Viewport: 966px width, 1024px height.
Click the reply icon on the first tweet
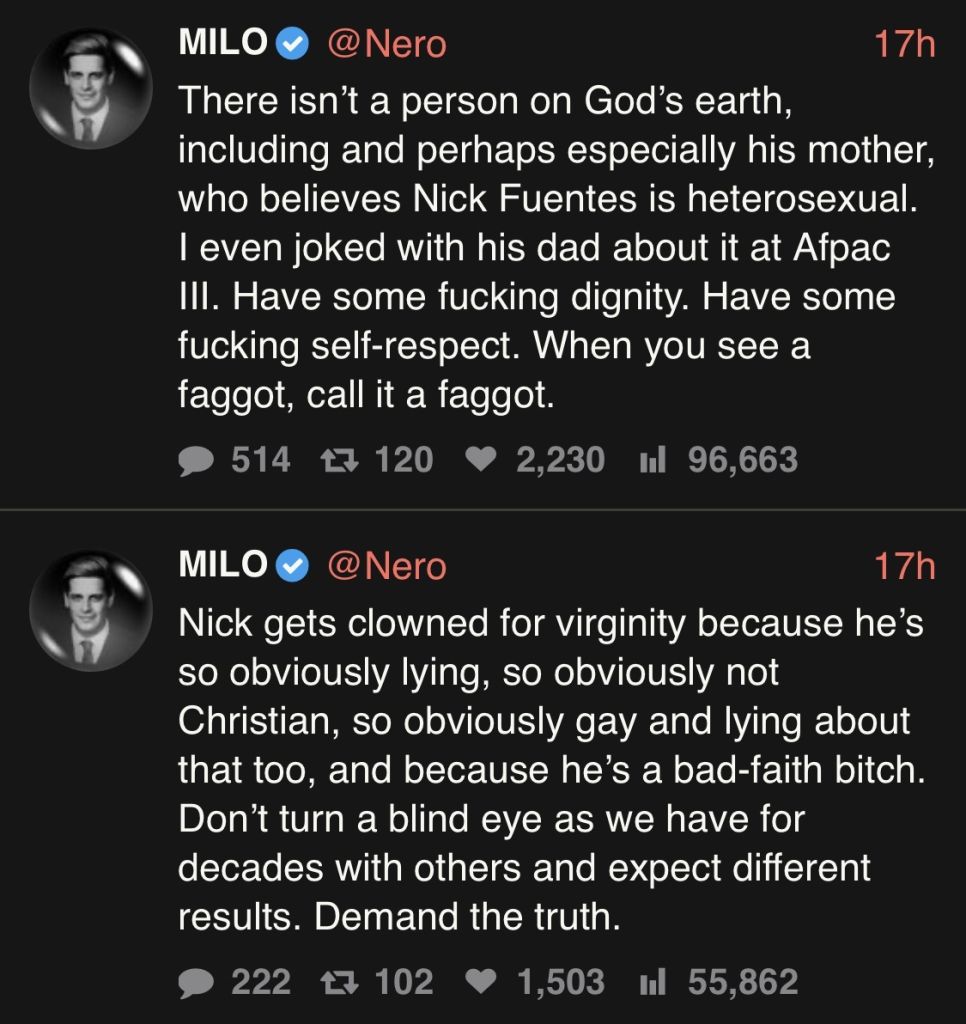pyautogui.click(x=198, y=461)
